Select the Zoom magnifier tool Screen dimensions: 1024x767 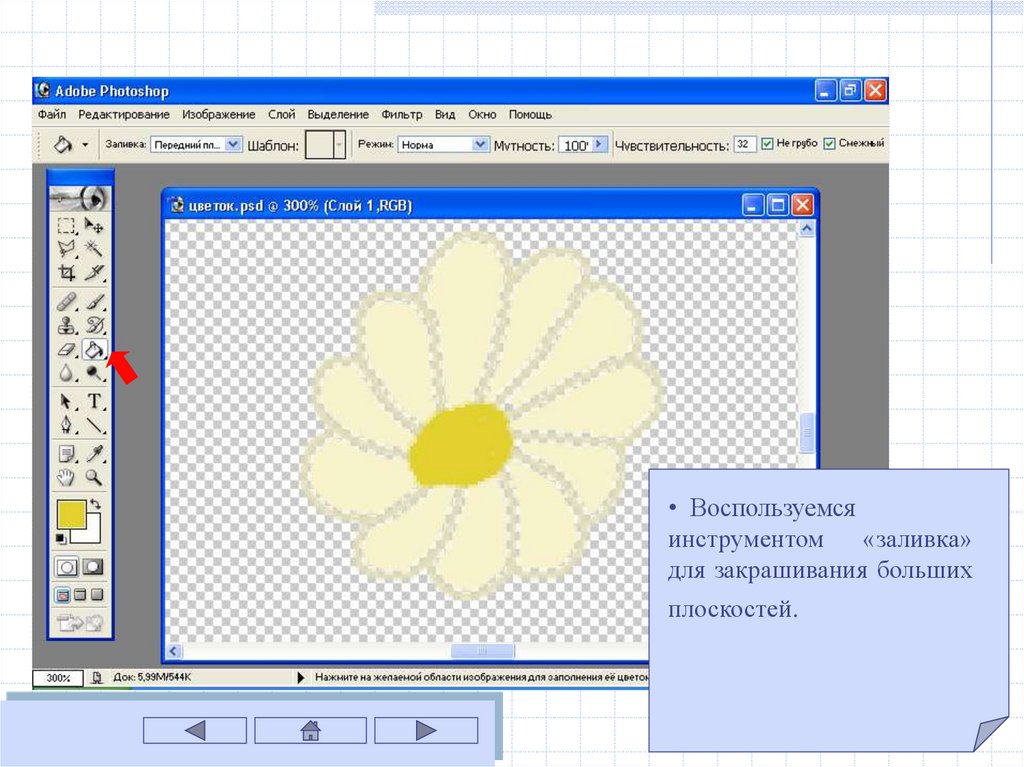point(94,477)
